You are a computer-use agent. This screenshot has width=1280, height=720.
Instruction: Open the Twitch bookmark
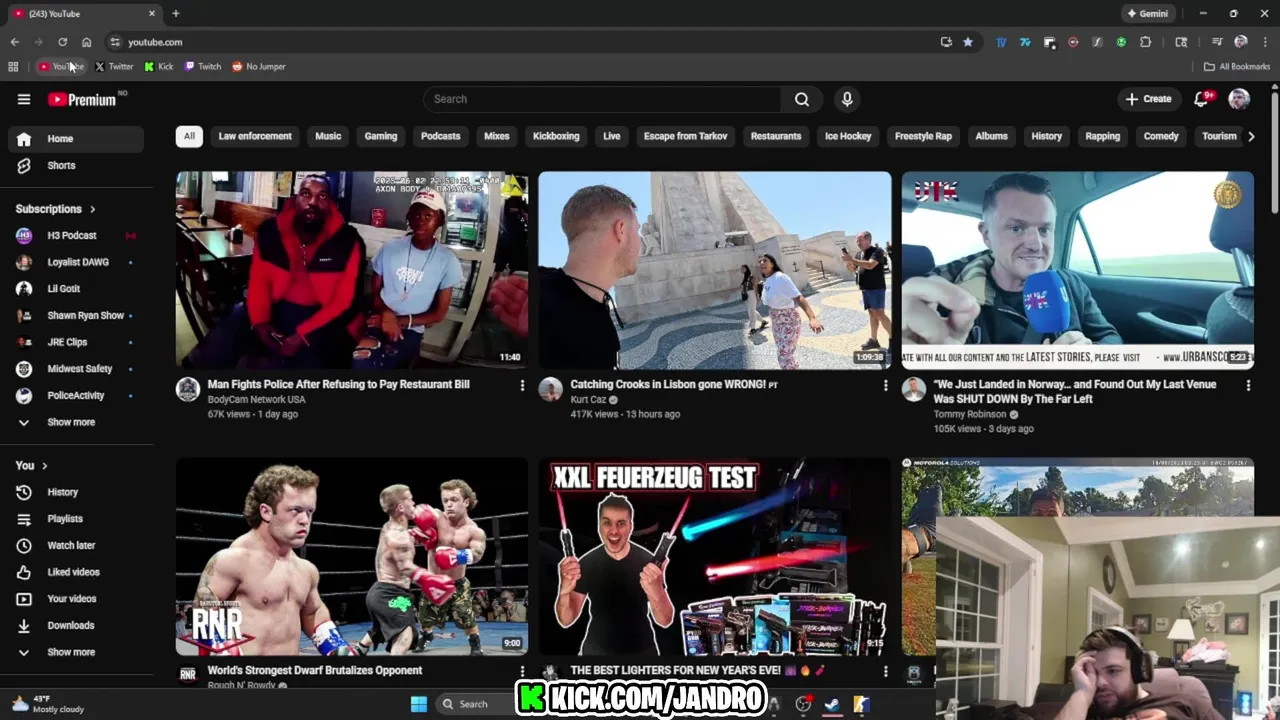(203, 67)
